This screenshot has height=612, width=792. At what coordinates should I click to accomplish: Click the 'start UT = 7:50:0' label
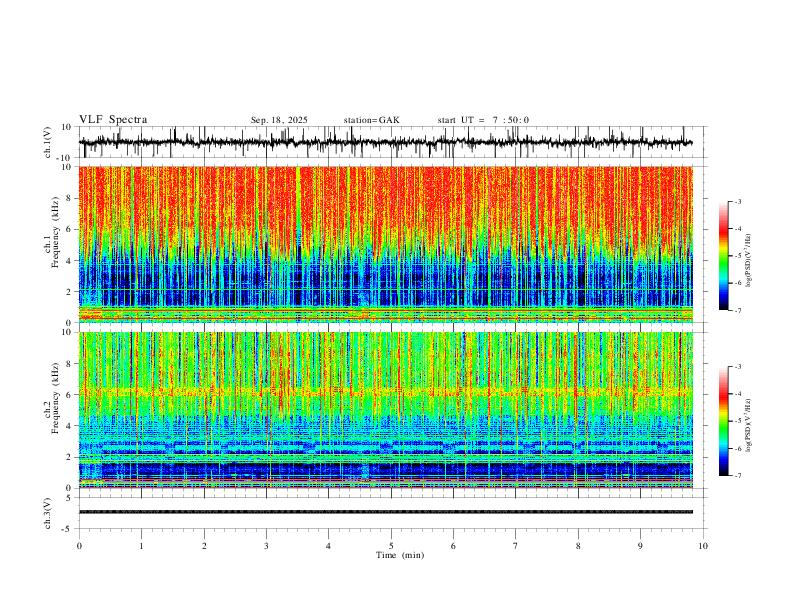pyautogui.click(x=483, y=120)
